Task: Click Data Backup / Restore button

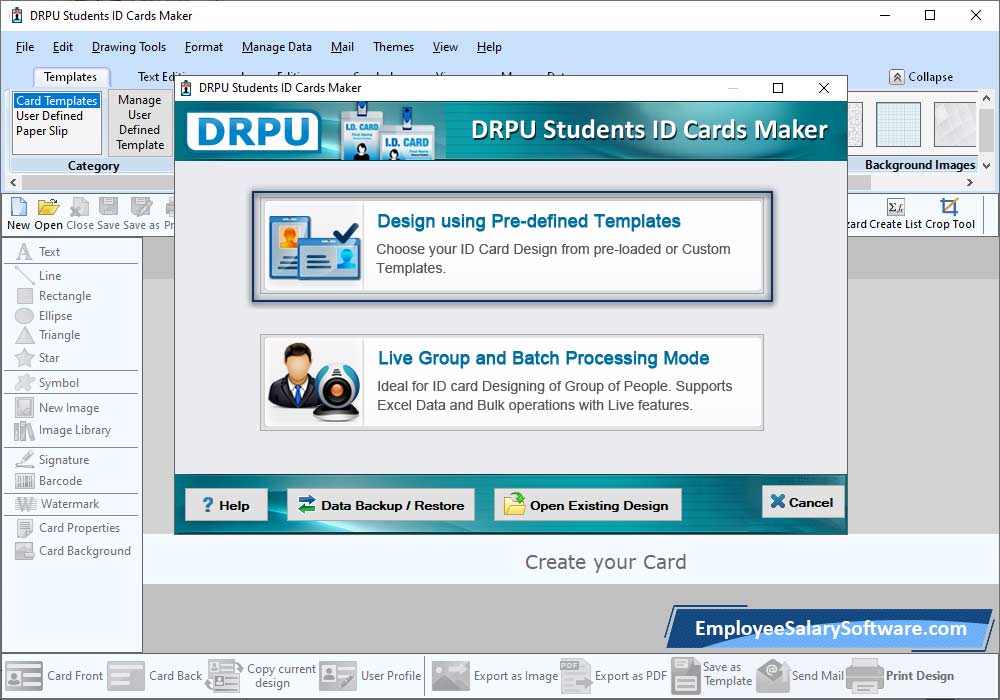Action: coord(381,505)
